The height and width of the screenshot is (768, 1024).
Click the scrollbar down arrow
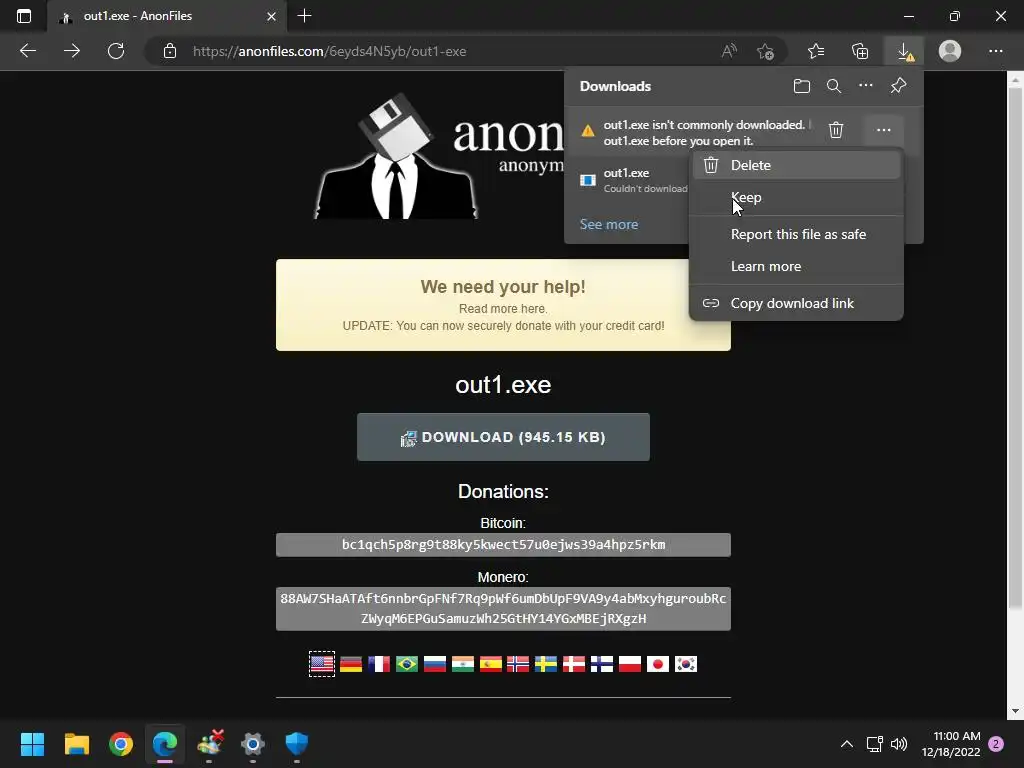tap(1015, 711)
